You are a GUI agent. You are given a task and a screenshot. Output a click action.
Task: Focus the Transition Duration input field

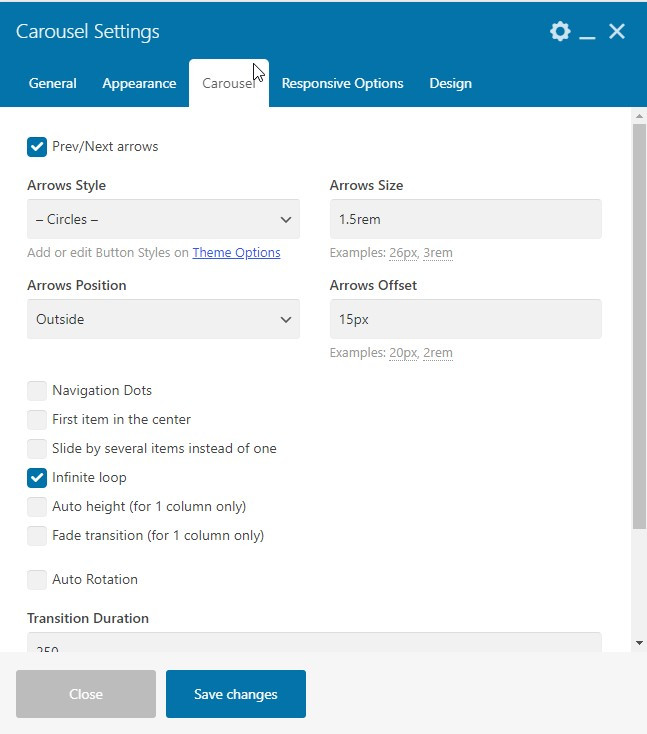(314, 642)
